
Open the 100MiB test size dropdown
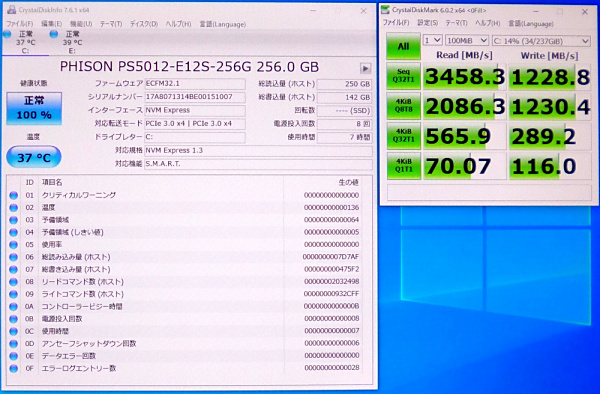(467, 40)
